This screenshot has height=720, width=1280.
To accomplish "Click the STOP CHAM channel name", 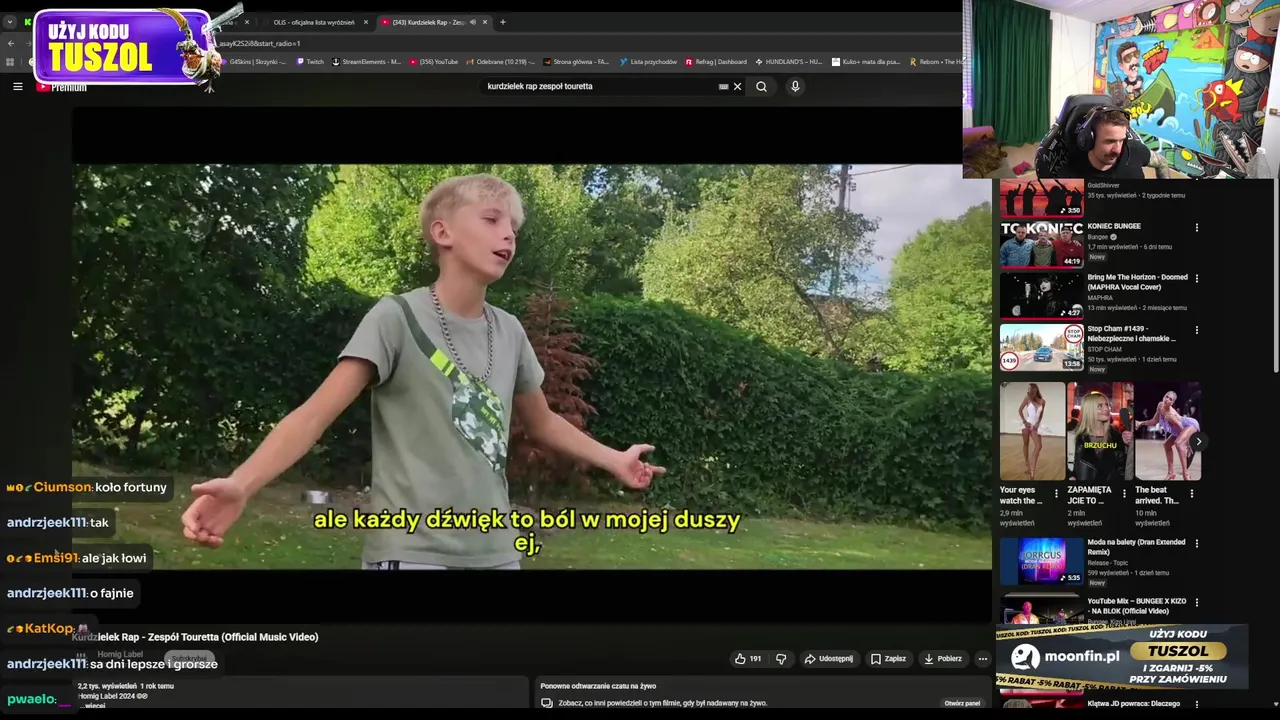I will (x=1104, y=349).
